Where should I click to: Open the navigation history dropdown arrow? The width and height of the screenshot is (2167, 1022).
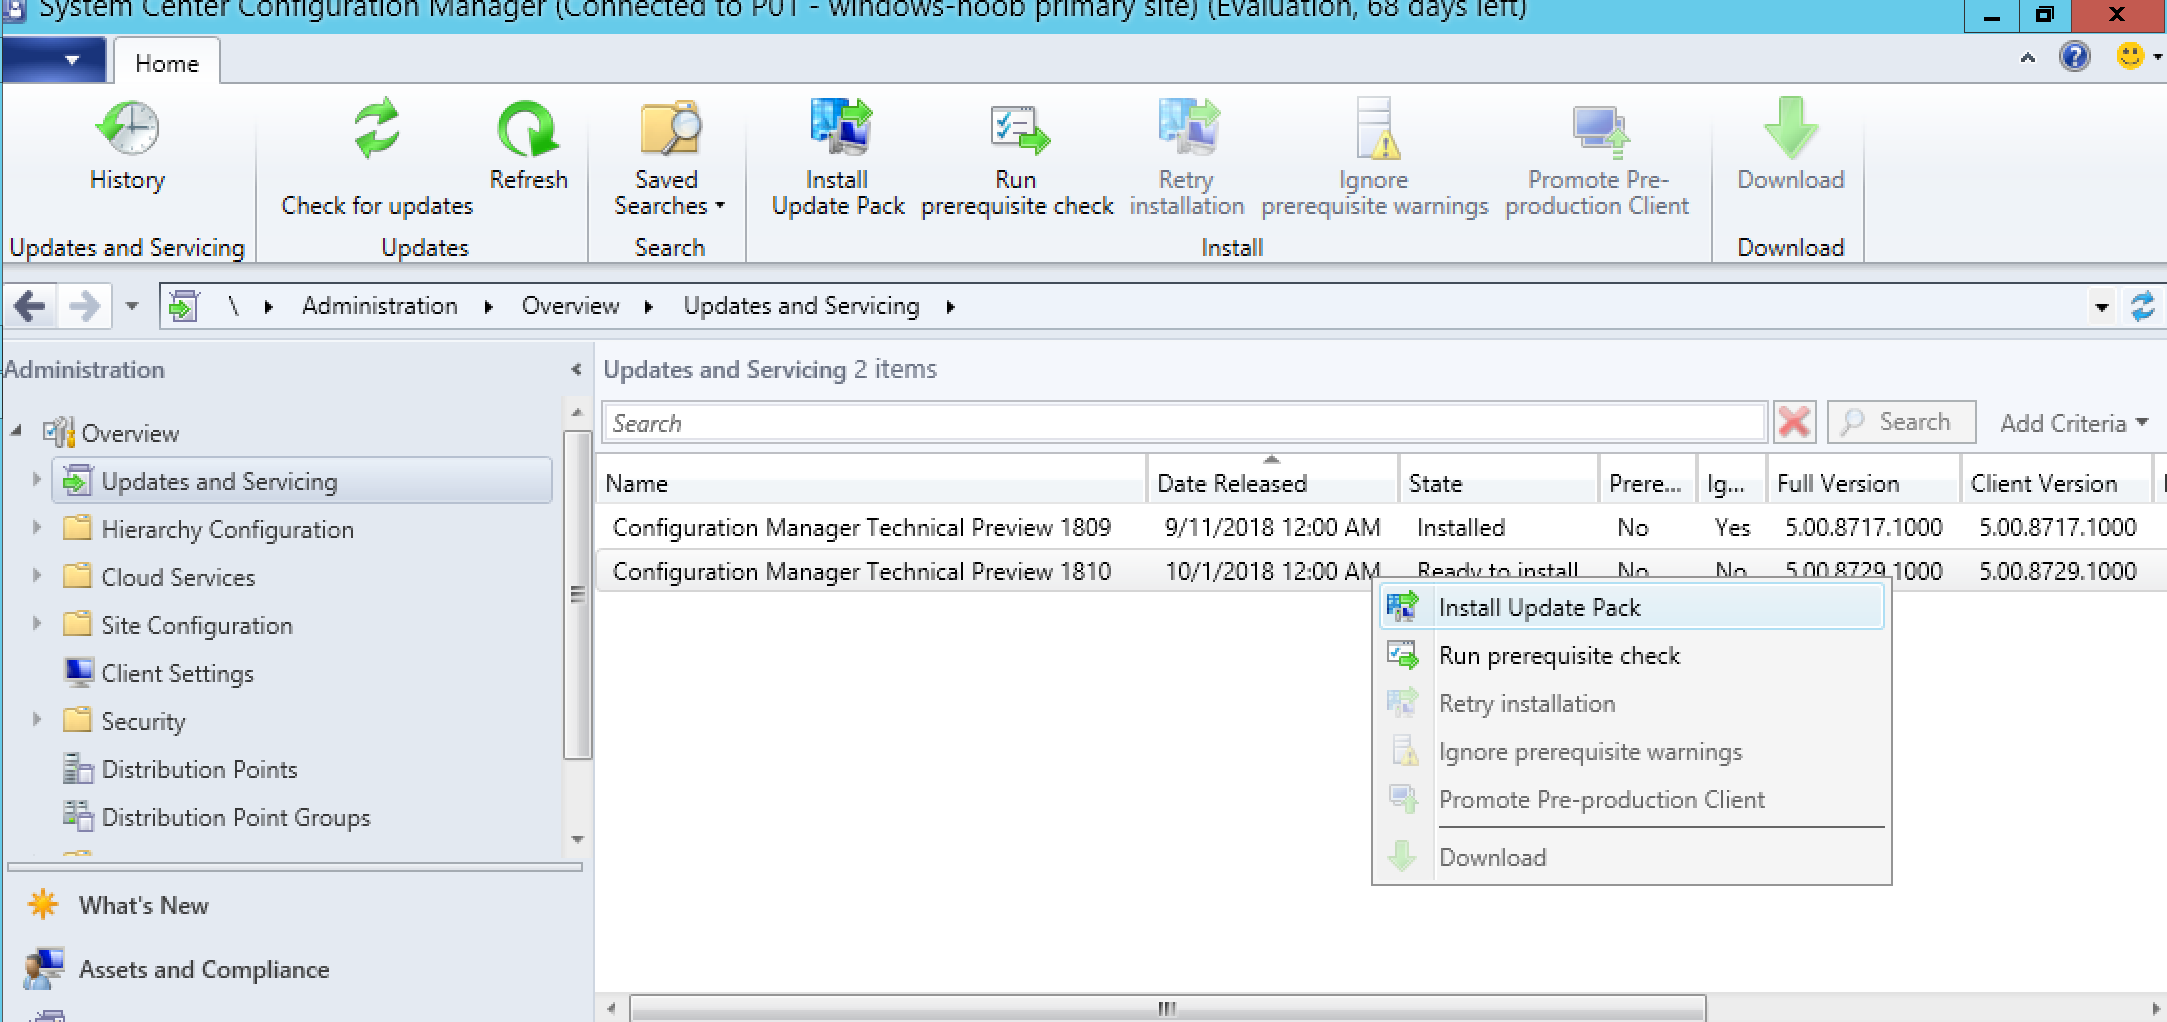(132, 306)
